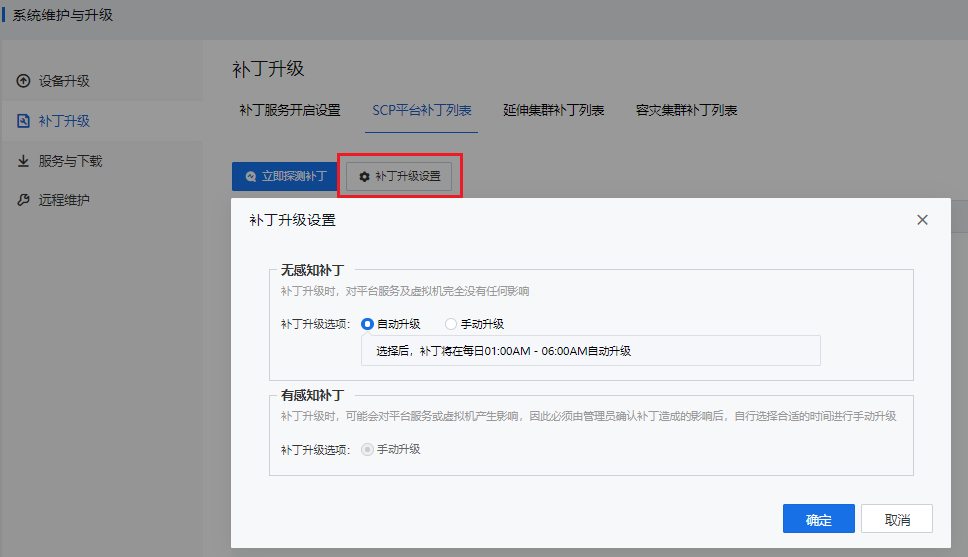This screenshot has height=557, width=968.
Task: Click 手动升级 radio under 有感知补丁
Action: click(x=367, y=449)
